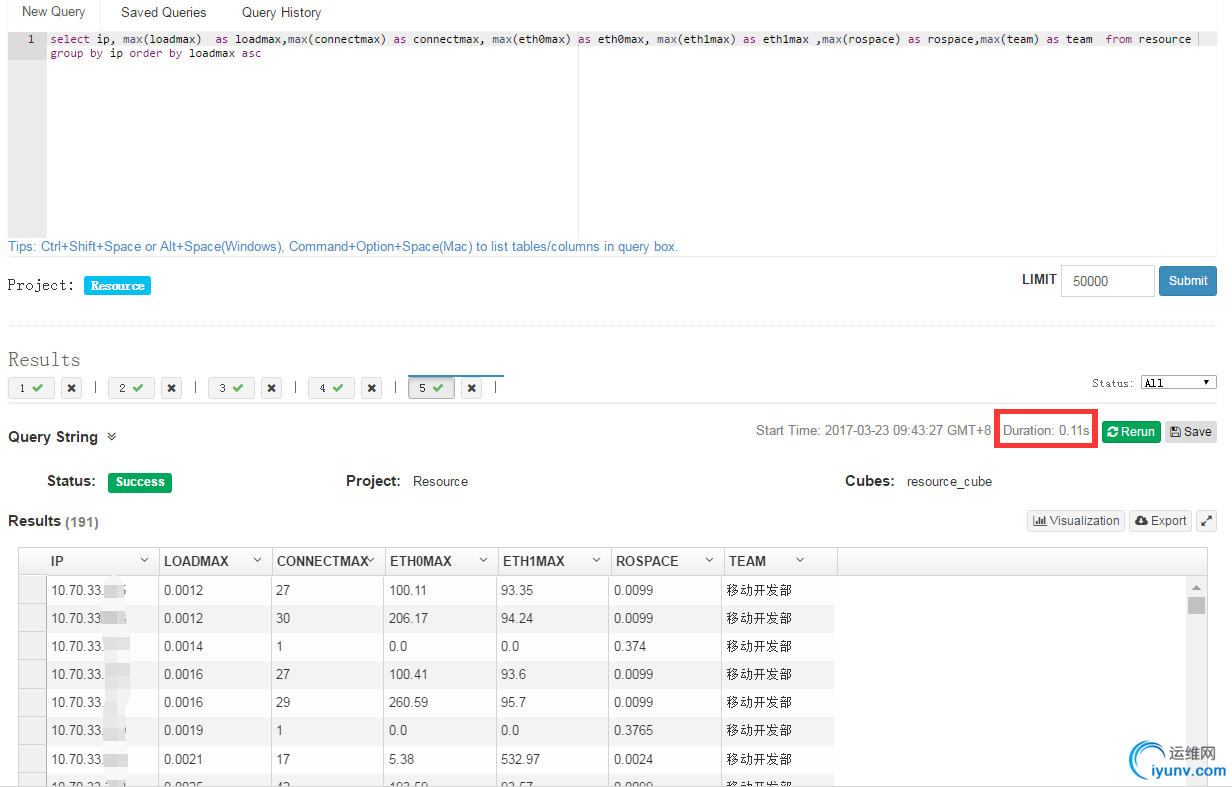Save the query
This screenshot has width=1232, height=787.
tap(1190, 432)
